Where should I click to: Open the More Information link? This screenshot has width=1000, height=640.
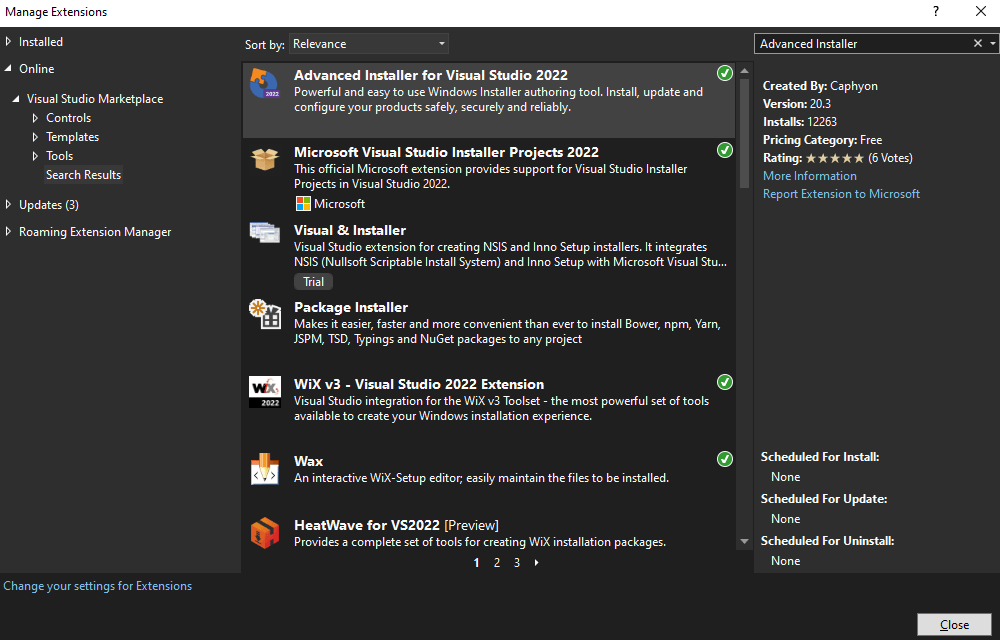tap(810, 176)
